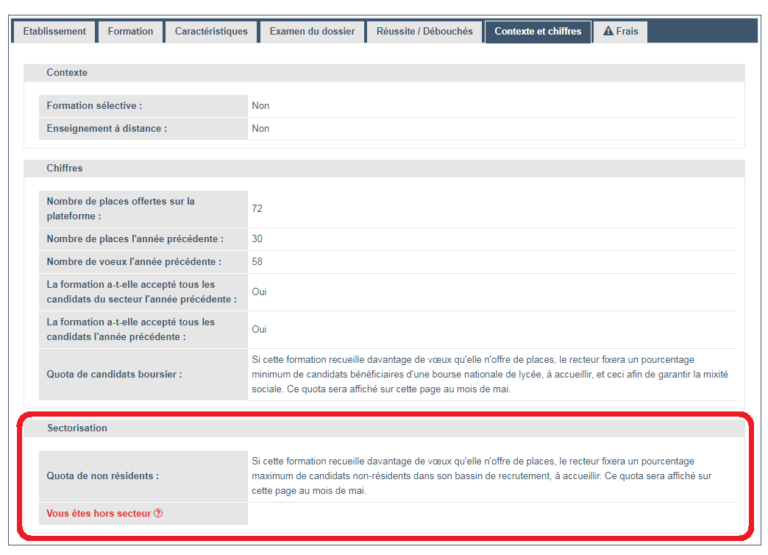Click the Sectorisation section header
This screenshot has width=768, height=555.
pos(77,428)
